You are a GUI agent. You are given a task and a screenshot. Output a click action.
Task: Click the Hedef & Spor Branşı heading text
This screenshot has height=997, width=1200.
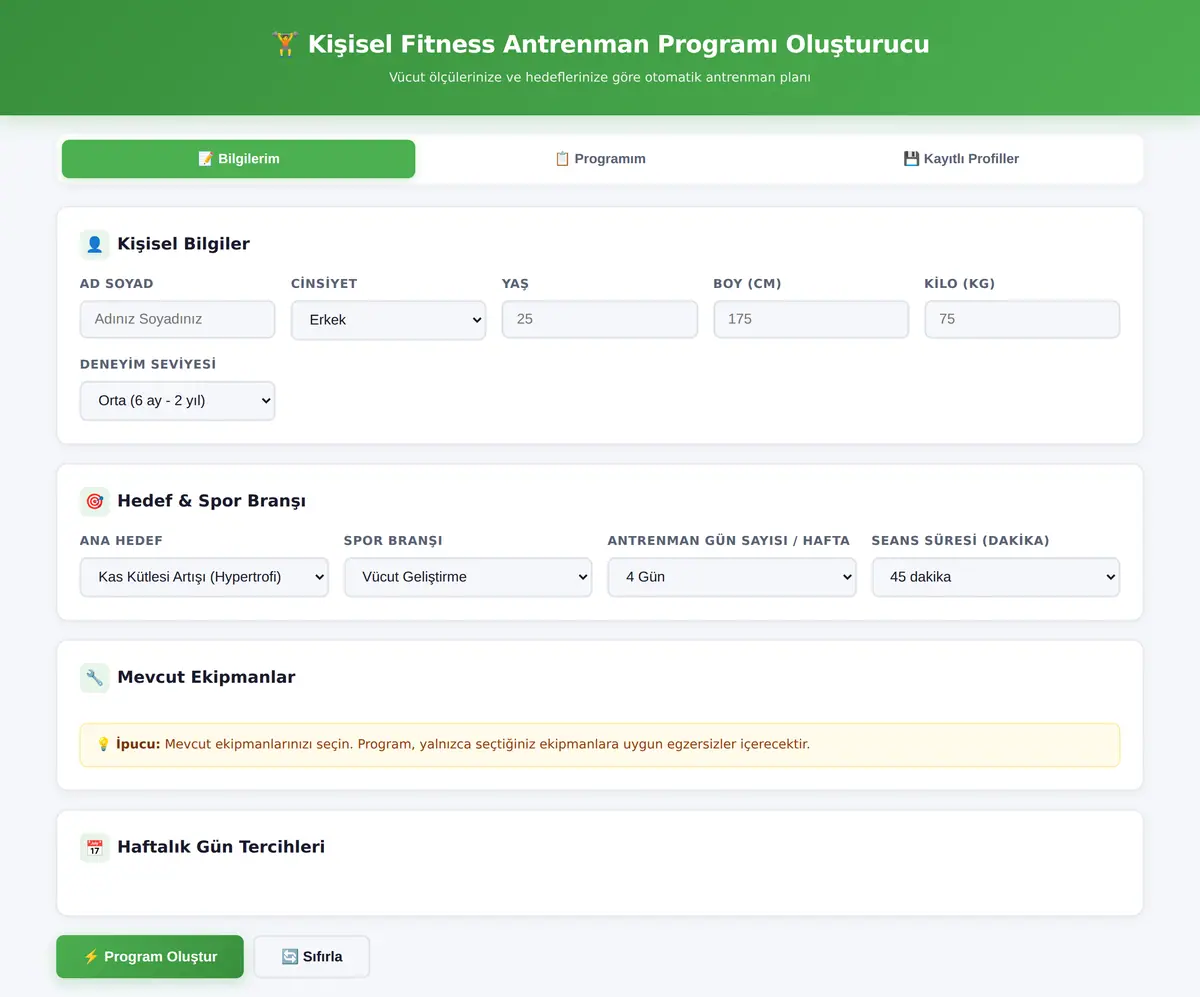[211, 501]
